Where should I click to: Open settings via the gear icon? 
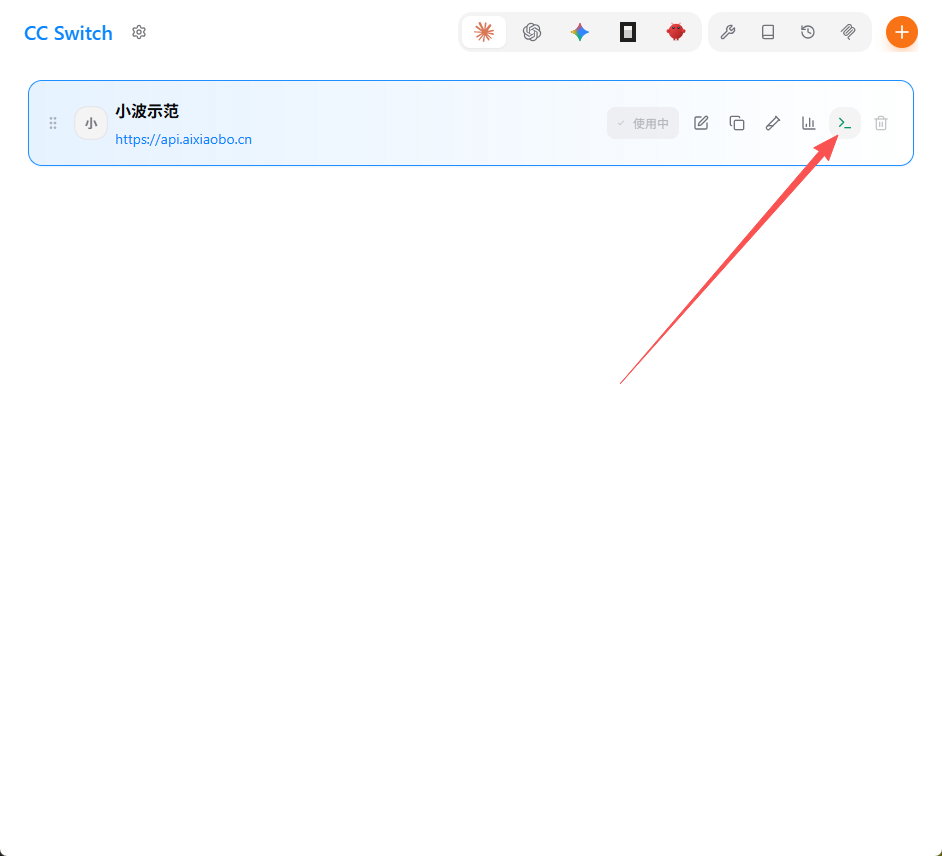point(139,32)
